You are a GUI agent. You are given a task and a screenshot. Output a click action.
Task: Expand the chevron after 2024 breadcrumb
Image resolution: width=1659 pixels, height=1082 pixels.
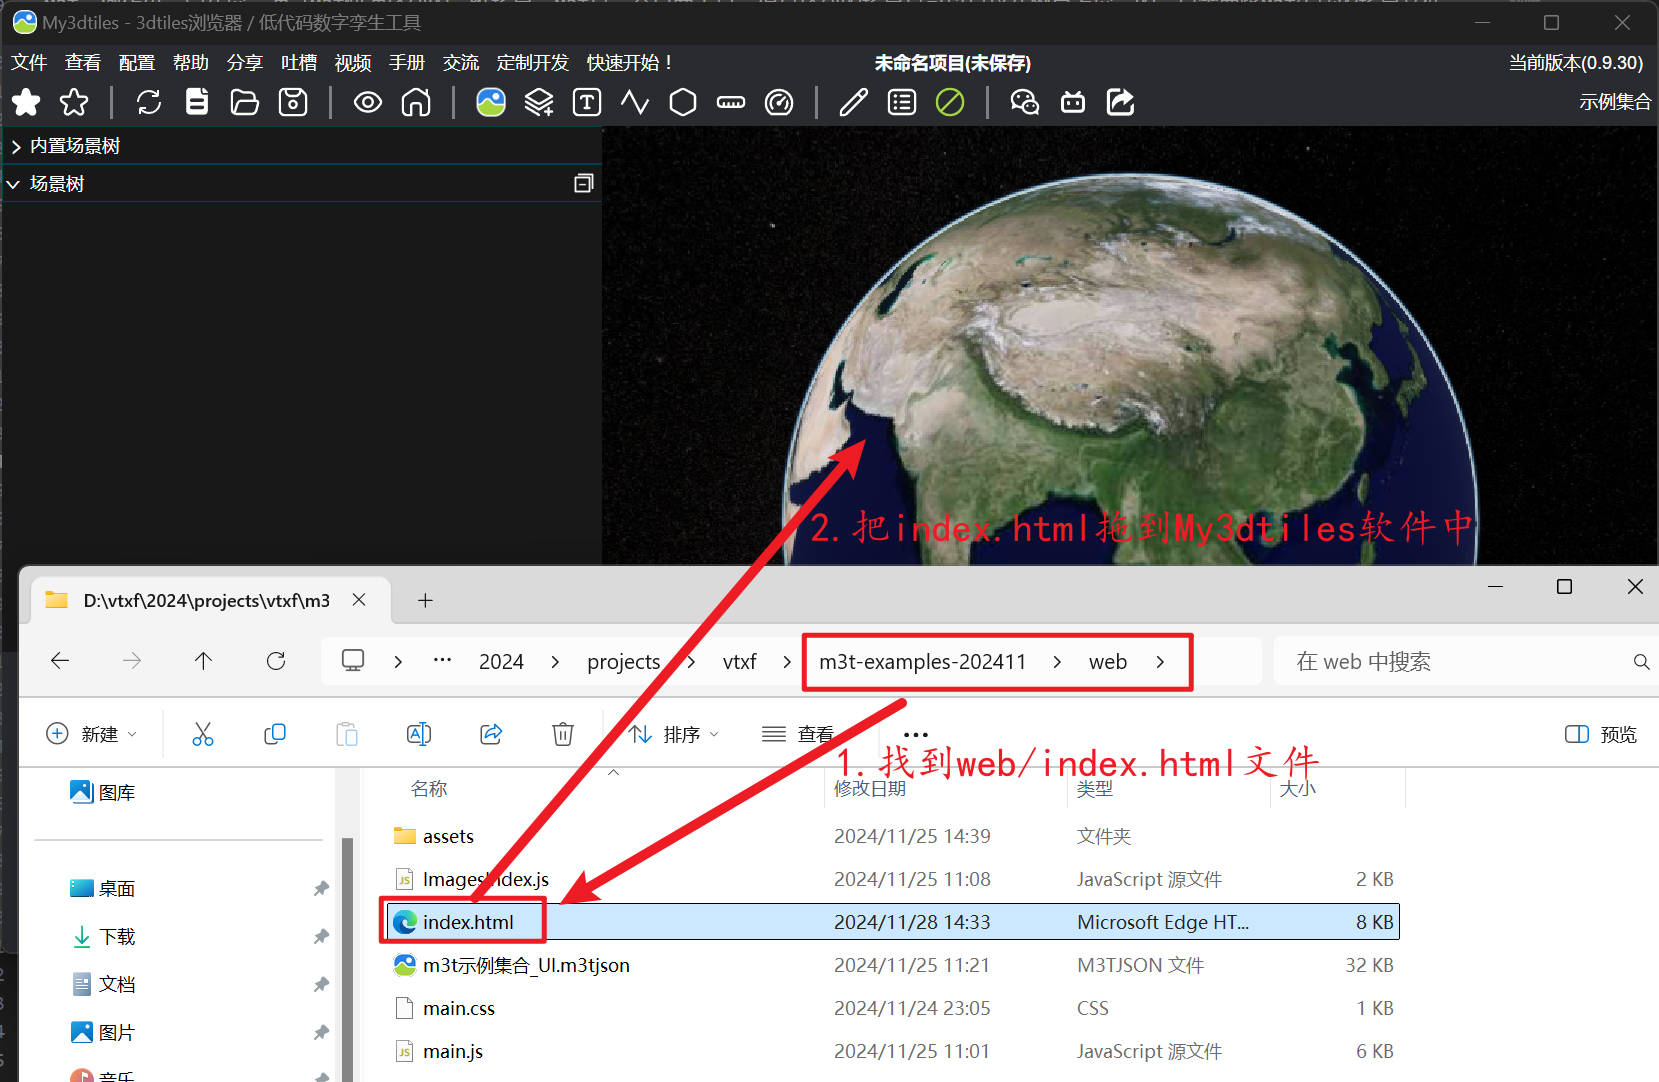tap(555, 662)
